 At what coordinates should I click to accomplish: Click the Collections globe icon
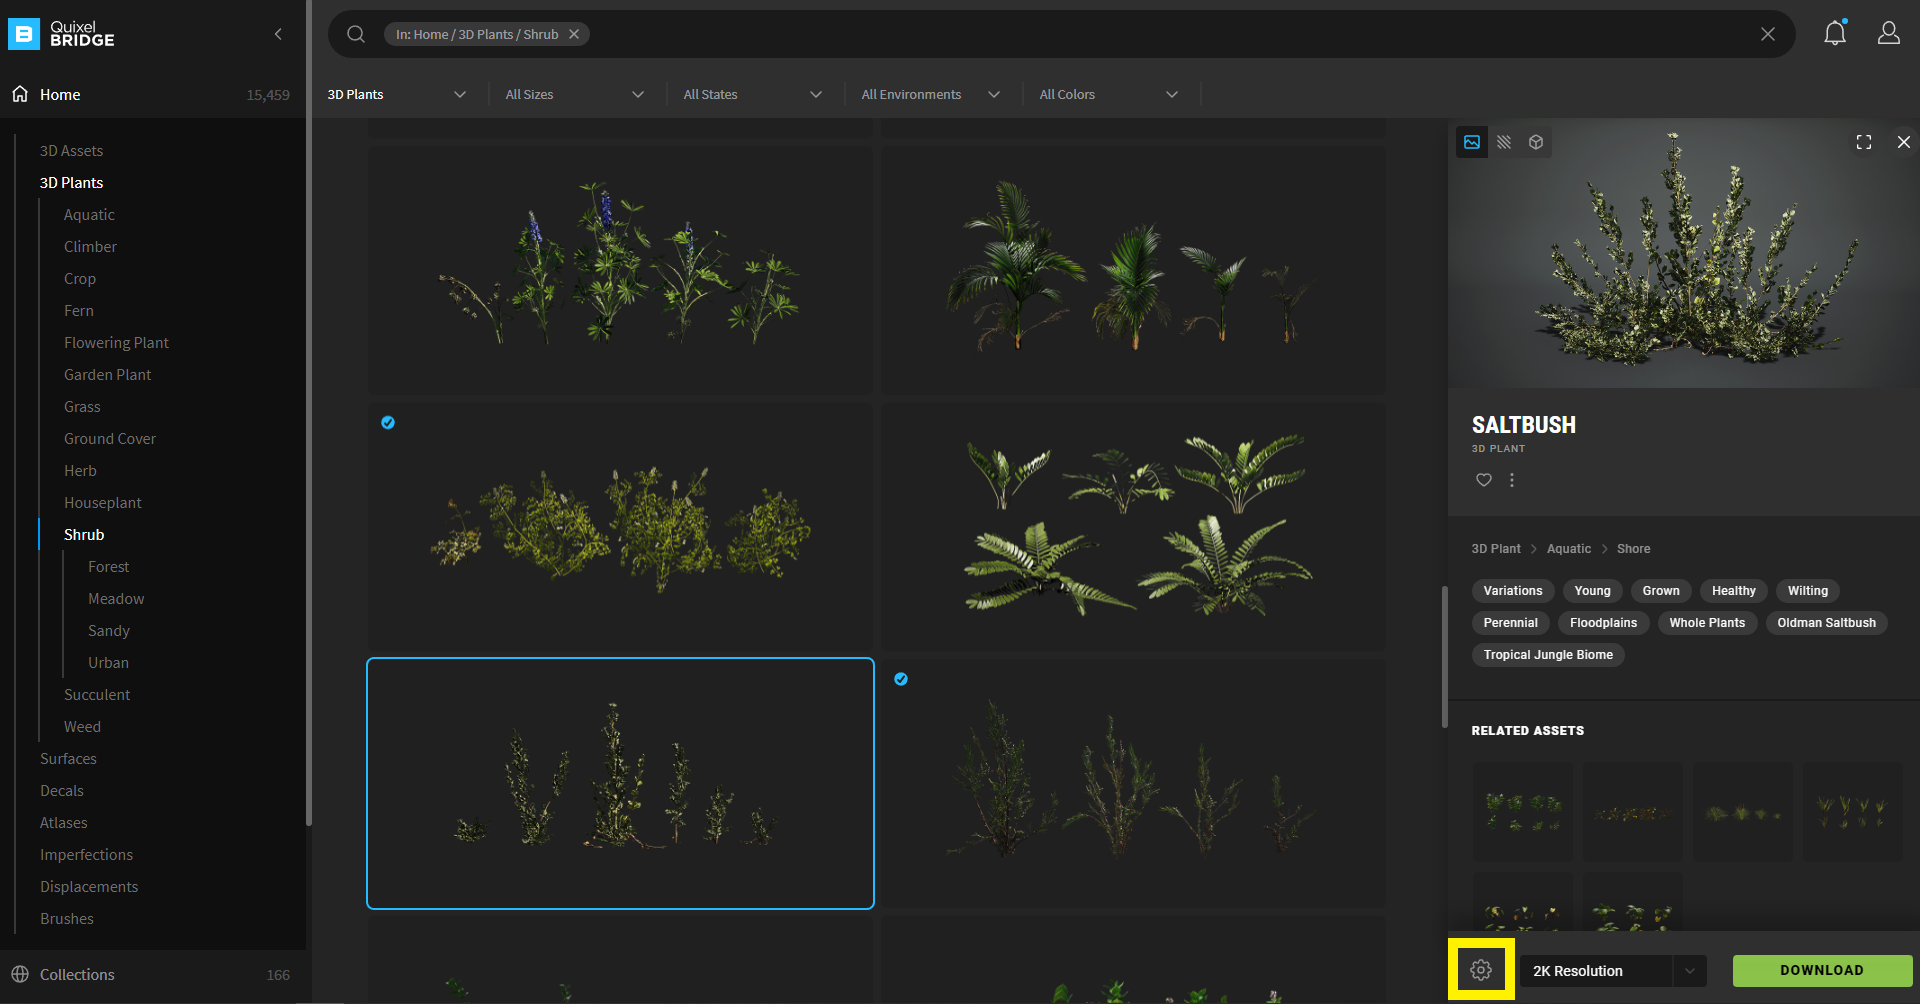pos(20,974)
